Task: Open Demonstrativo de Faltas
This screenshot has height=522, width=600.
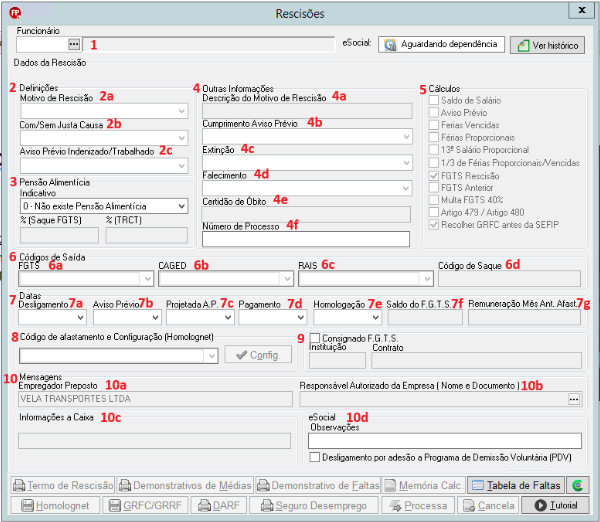Action: coord(318,485)
